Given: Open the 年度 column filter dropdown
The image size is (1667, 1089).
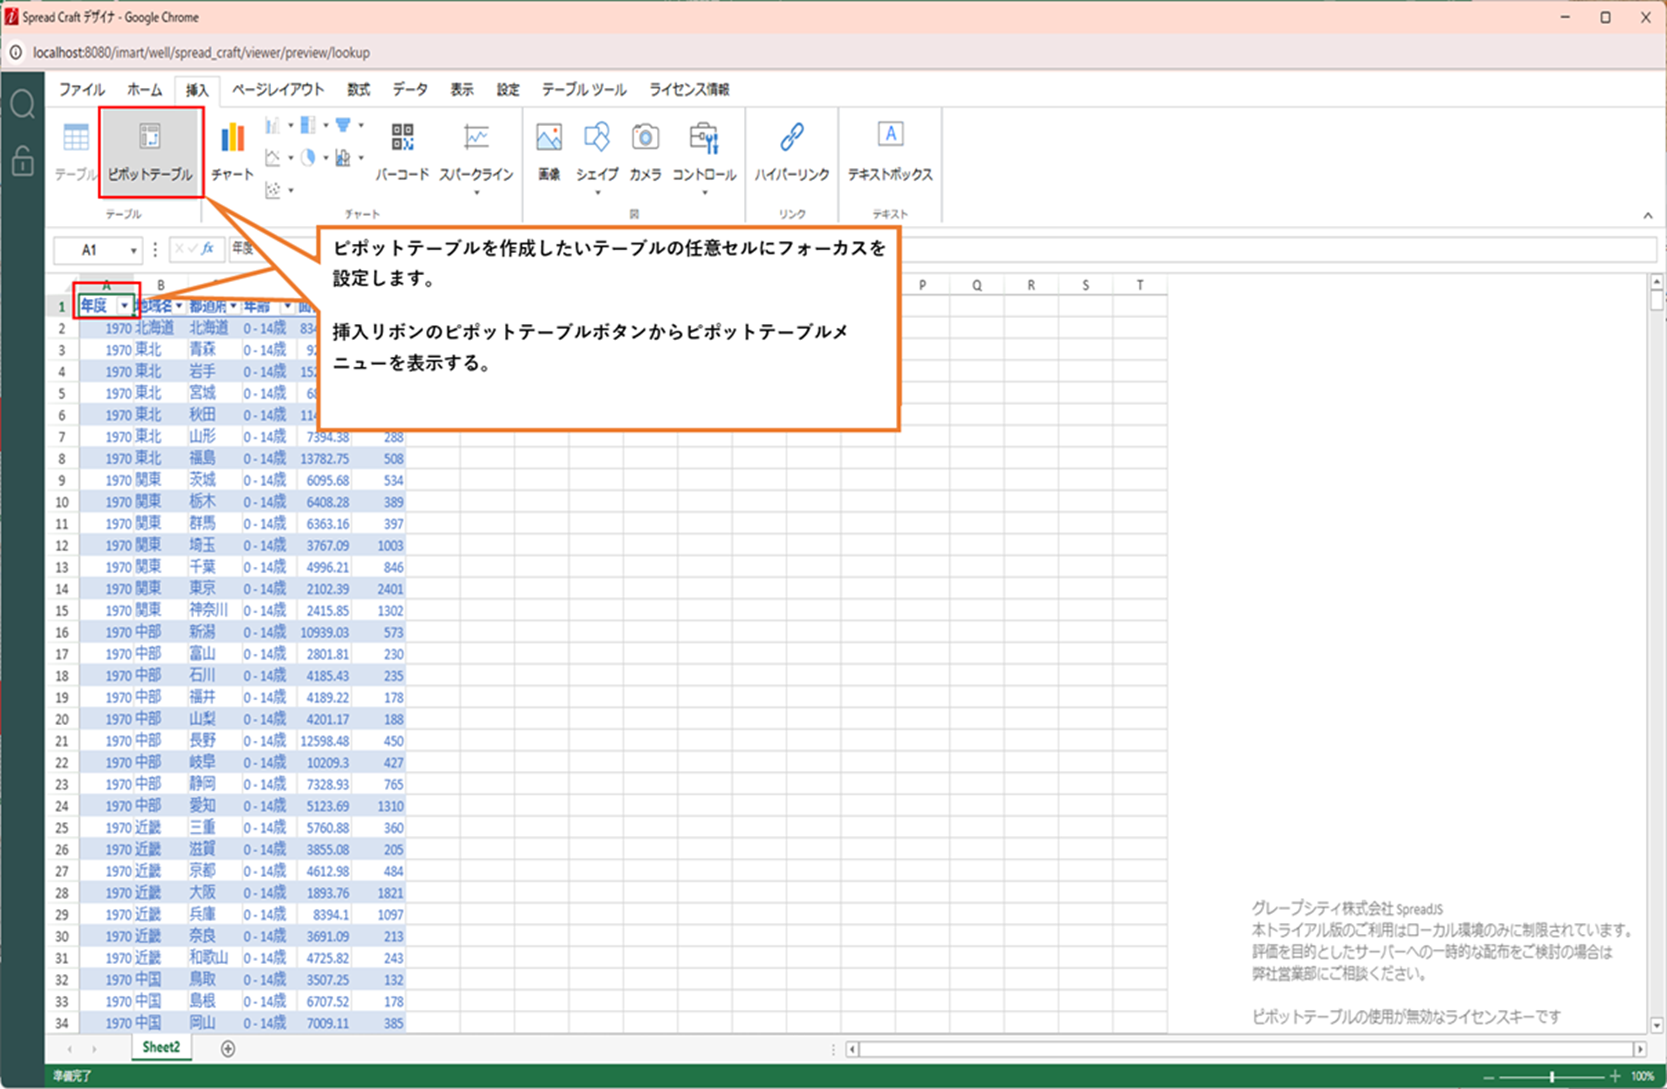Looking at the screenshot, I should [x=124, y=306].
